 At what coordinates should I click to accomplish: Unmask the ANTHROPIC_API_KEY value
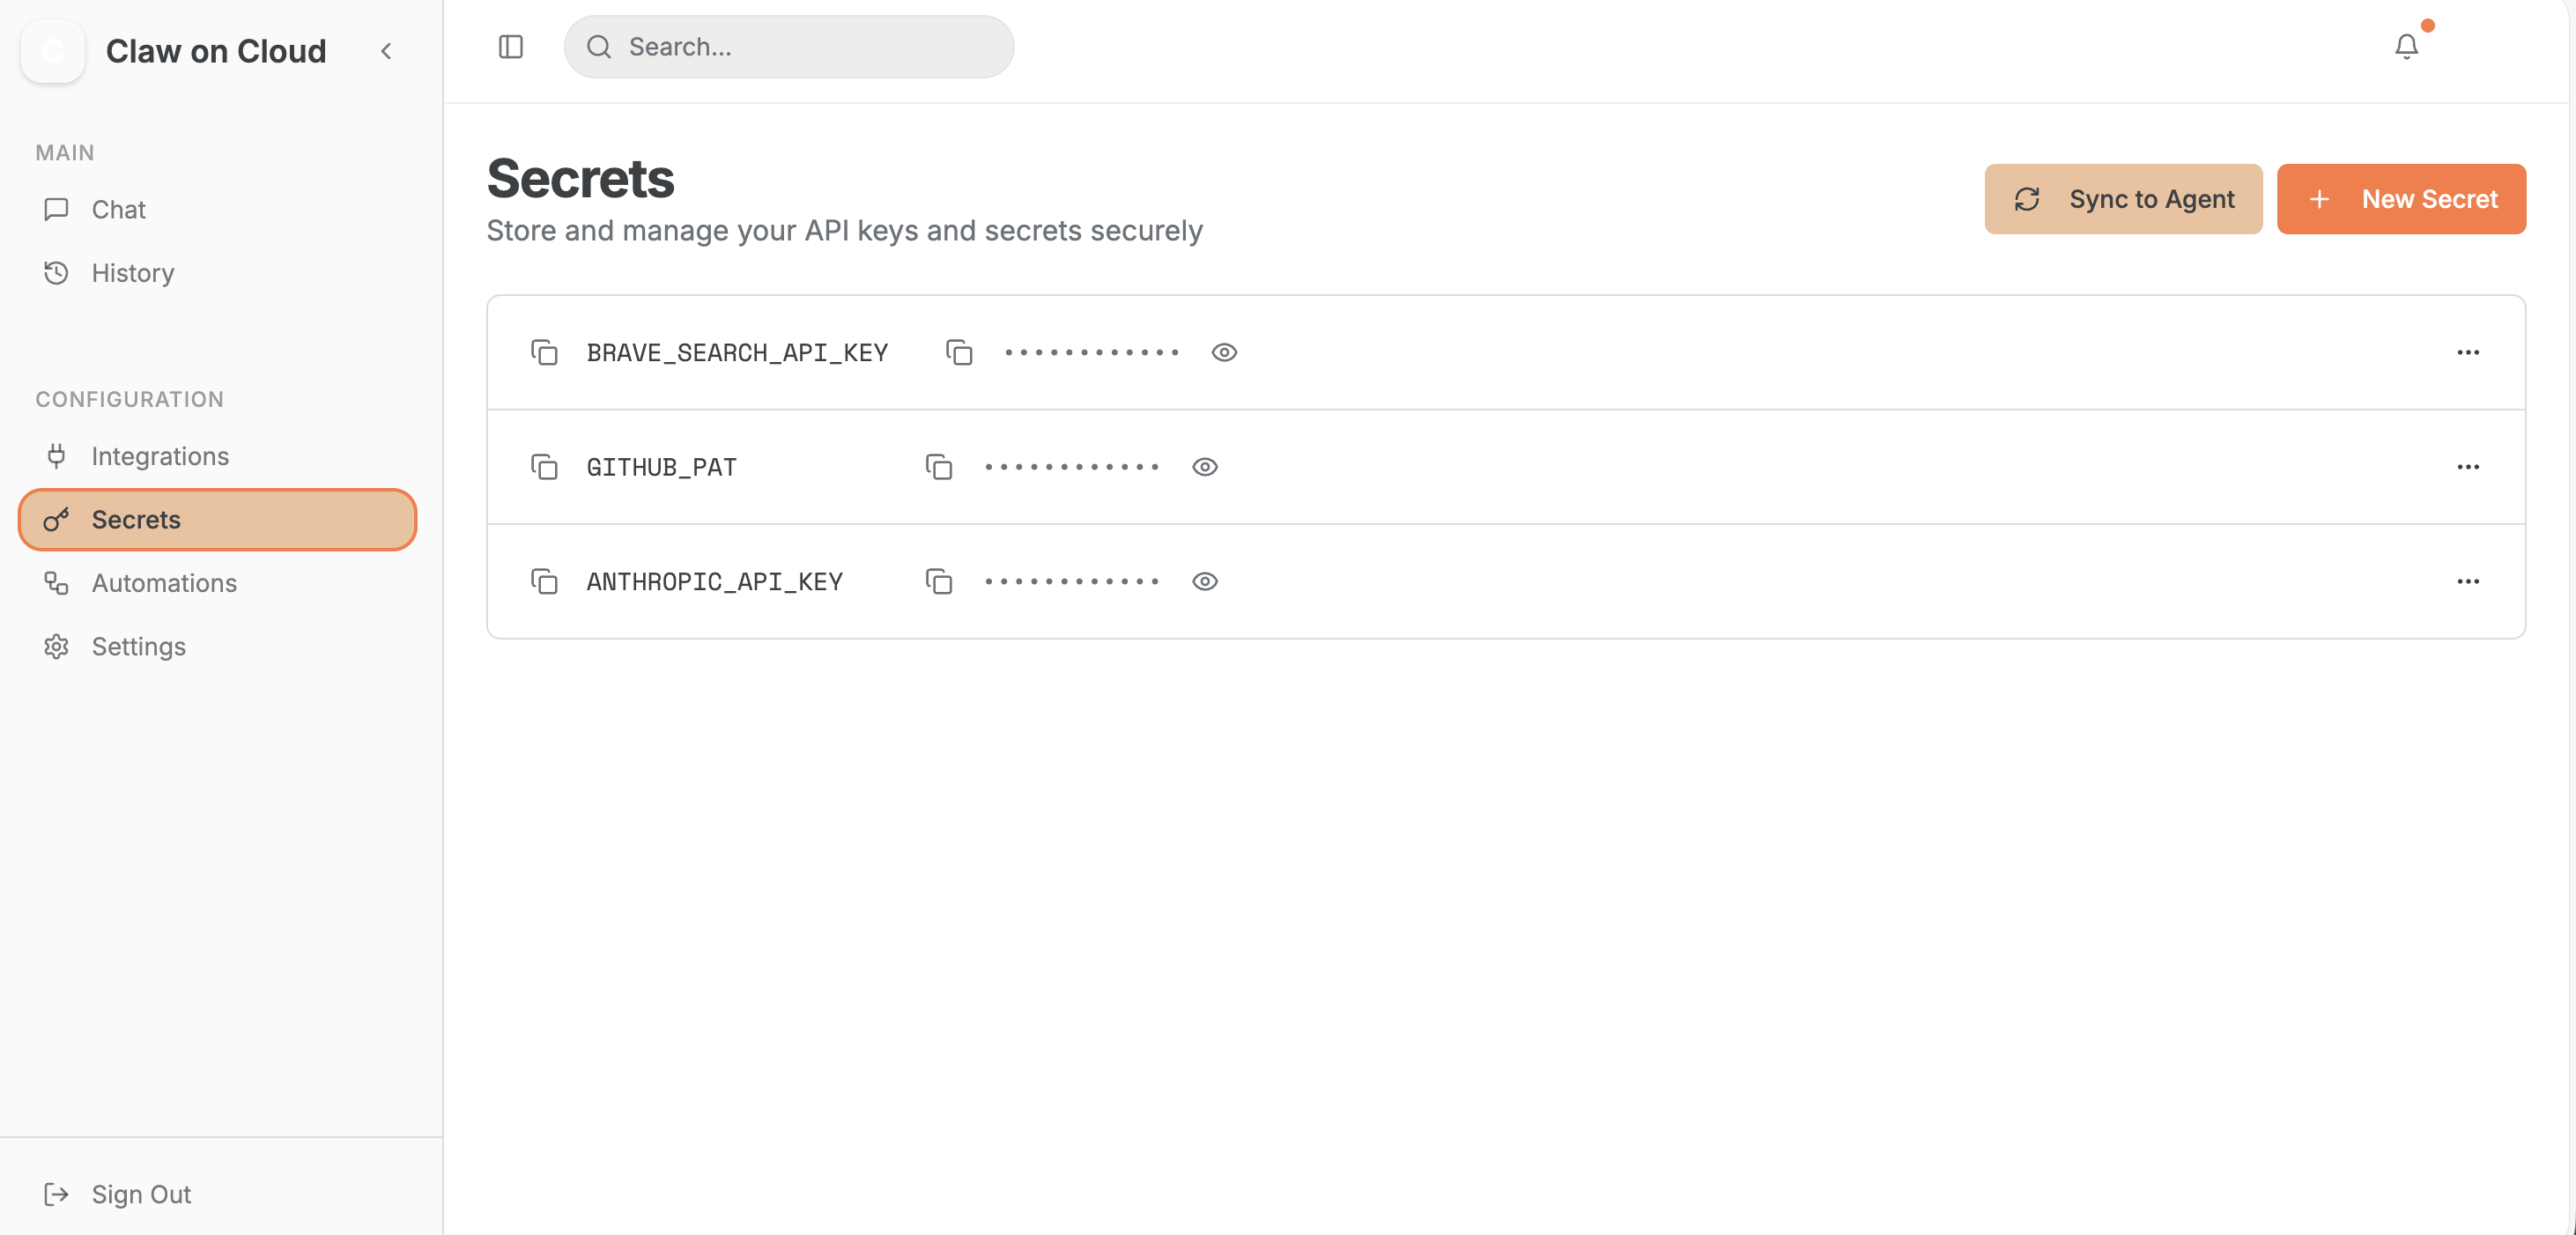coord(1204,581)
